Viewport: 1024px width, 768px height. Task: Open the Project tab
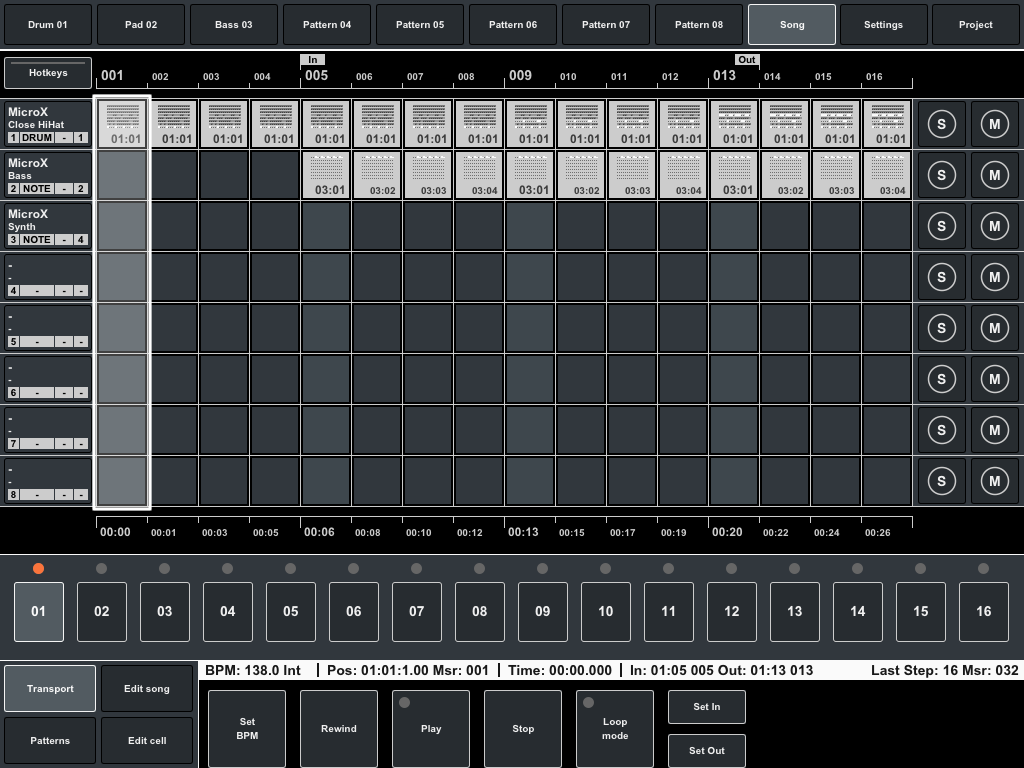(x=975, y=24)
